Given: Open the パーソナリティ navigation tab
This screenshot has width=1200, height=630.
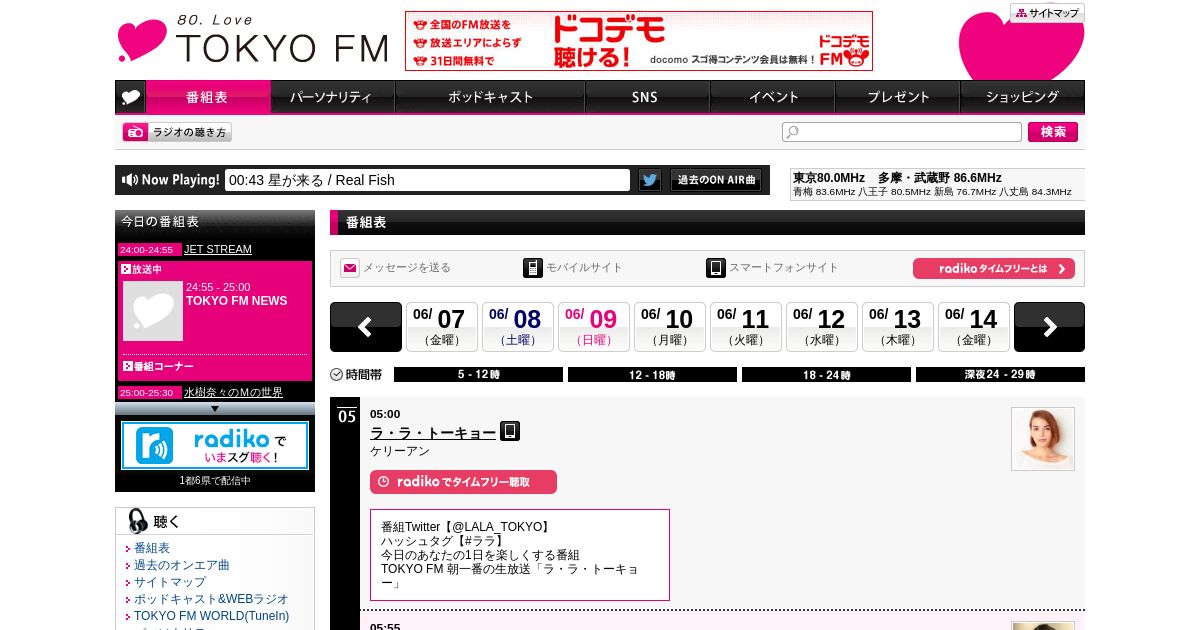Looking at the screenshot, I should (332, 97).
